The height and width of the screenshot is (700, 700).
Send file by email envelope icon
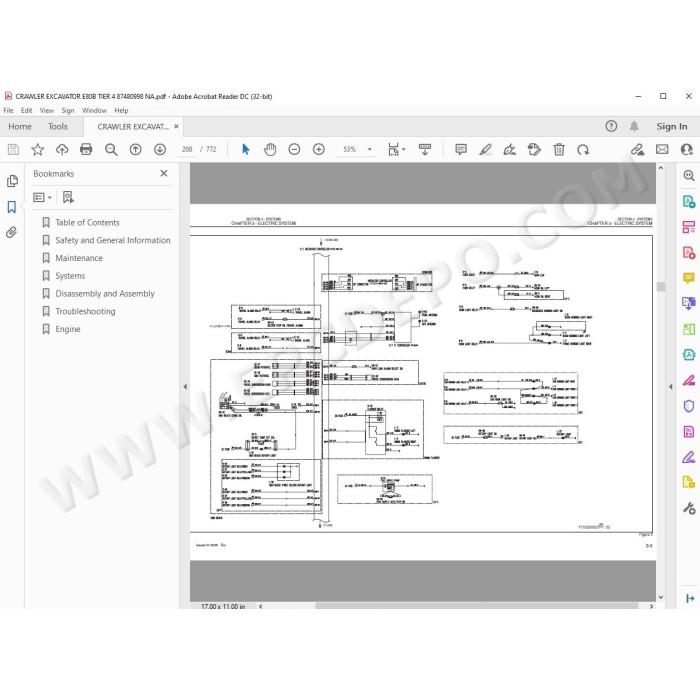662,149
